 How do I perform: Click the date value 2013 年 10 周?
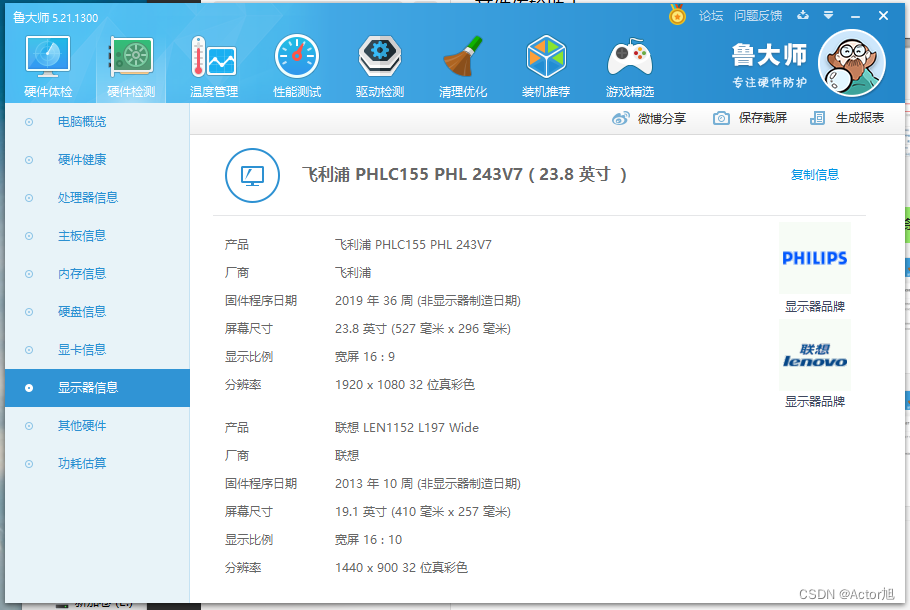(374, 483)
